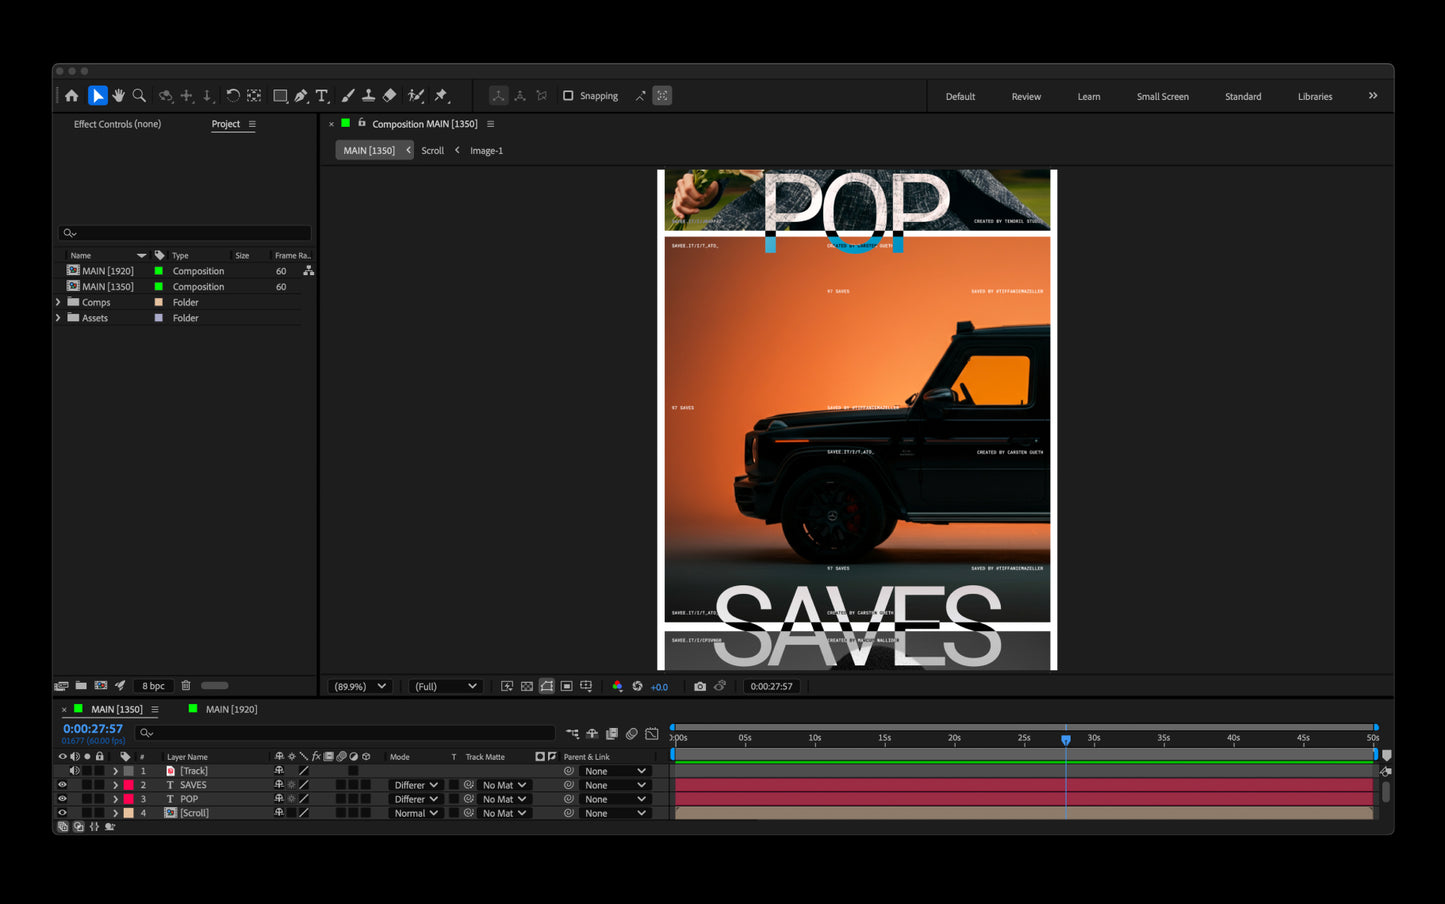Pick the Puppet Pin tool
Image resolution: width=1445 pixels, height=904 pixels.
441,96
